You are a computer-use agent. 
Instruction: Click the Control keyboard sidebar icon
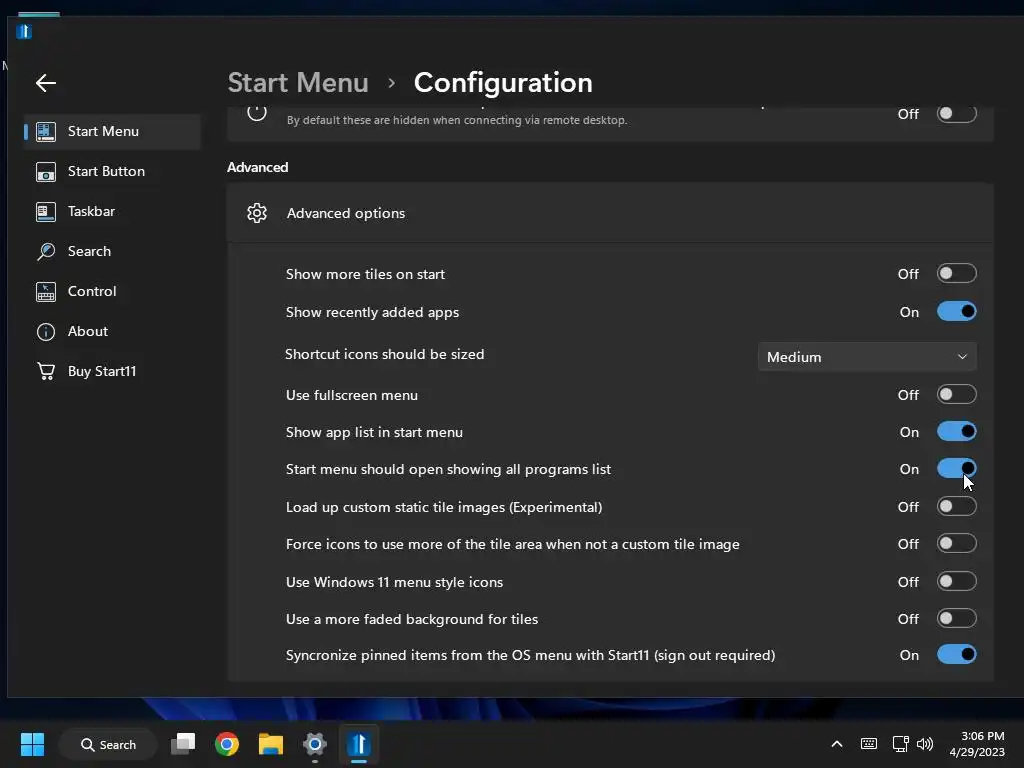point(46,291)
